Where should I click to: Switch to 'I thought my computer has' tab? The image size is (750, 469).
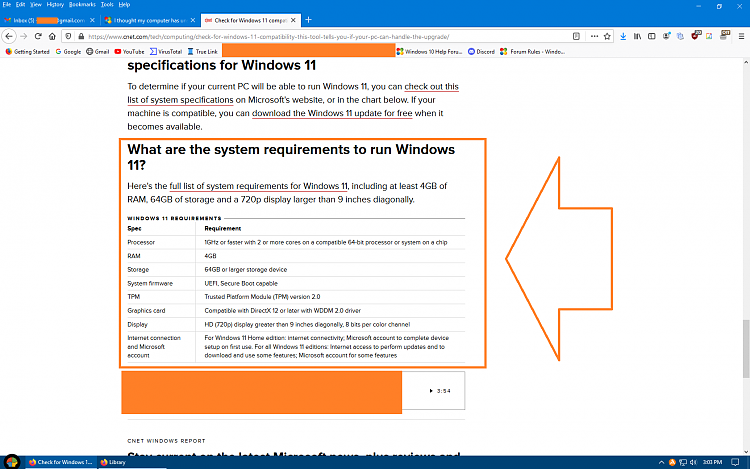point(150,20)
